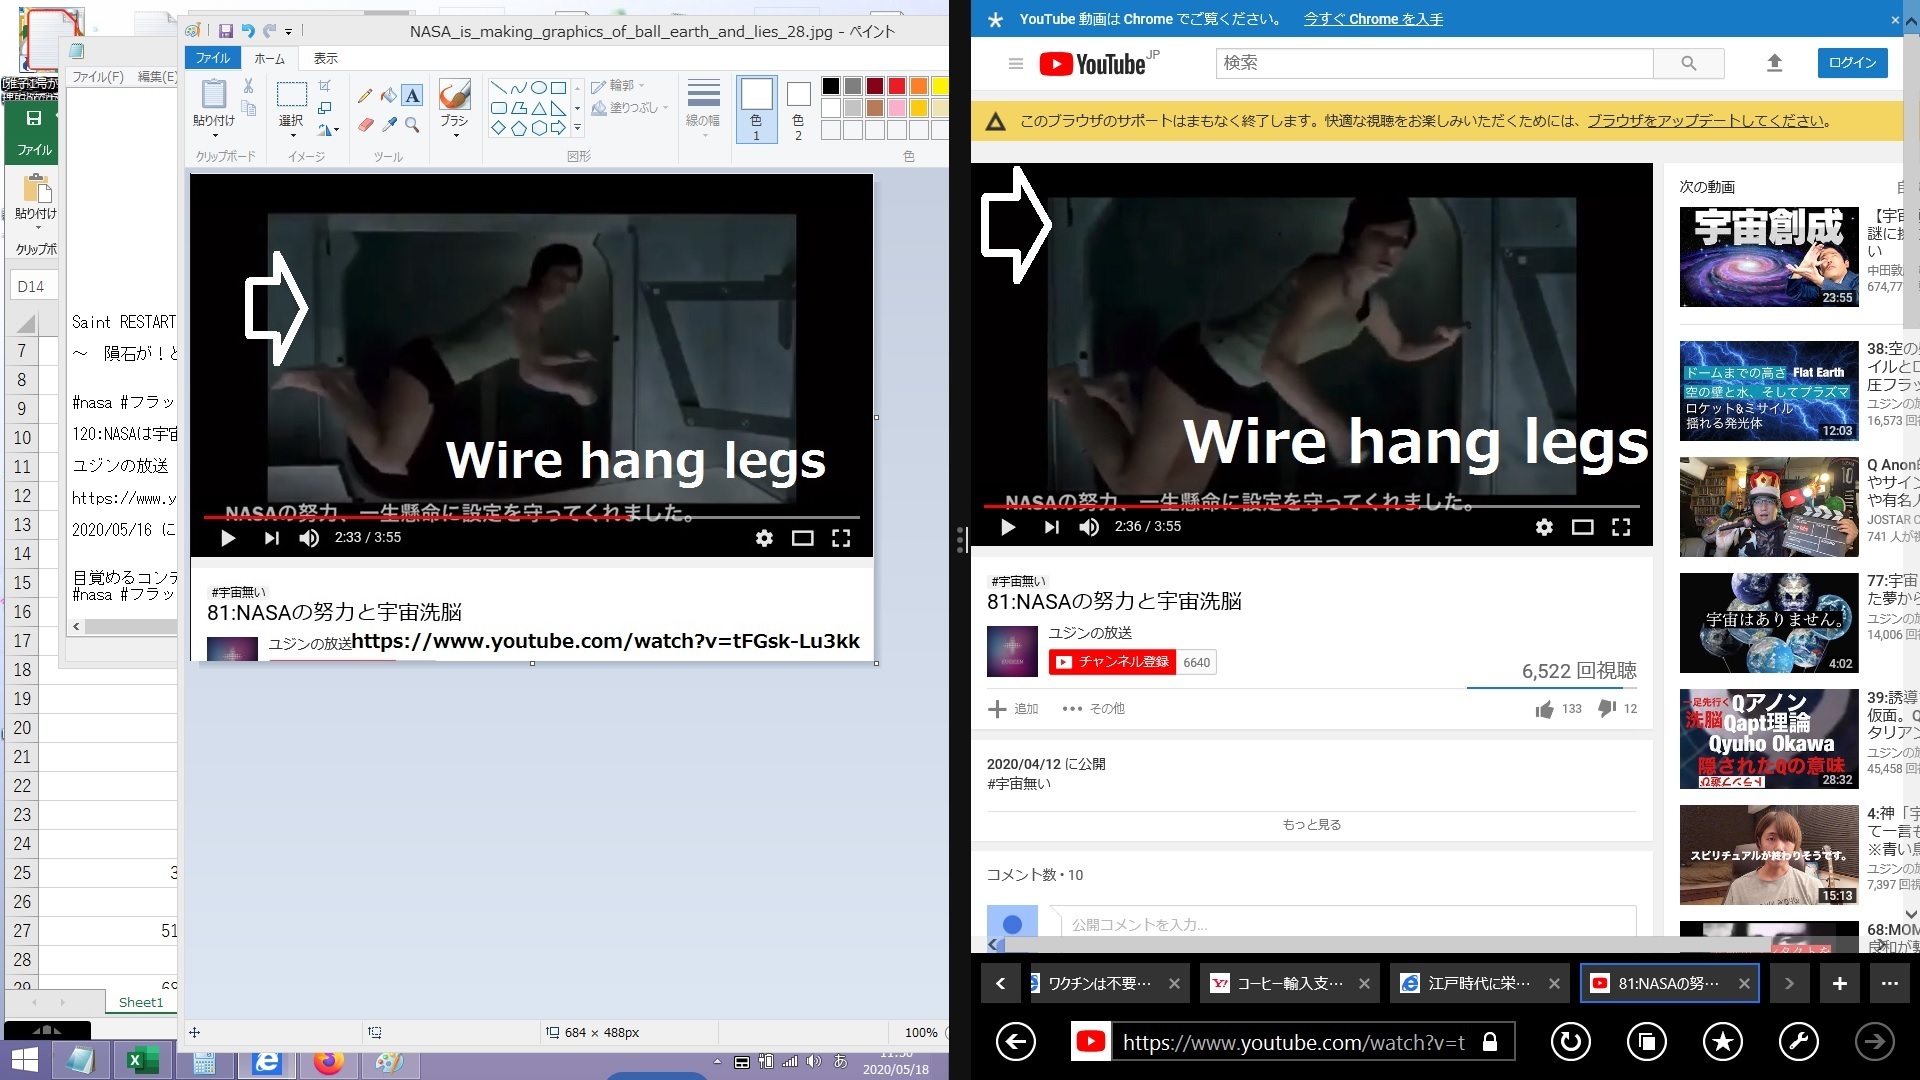Open the browser wrench tools button

[x=1798, y=1042]
